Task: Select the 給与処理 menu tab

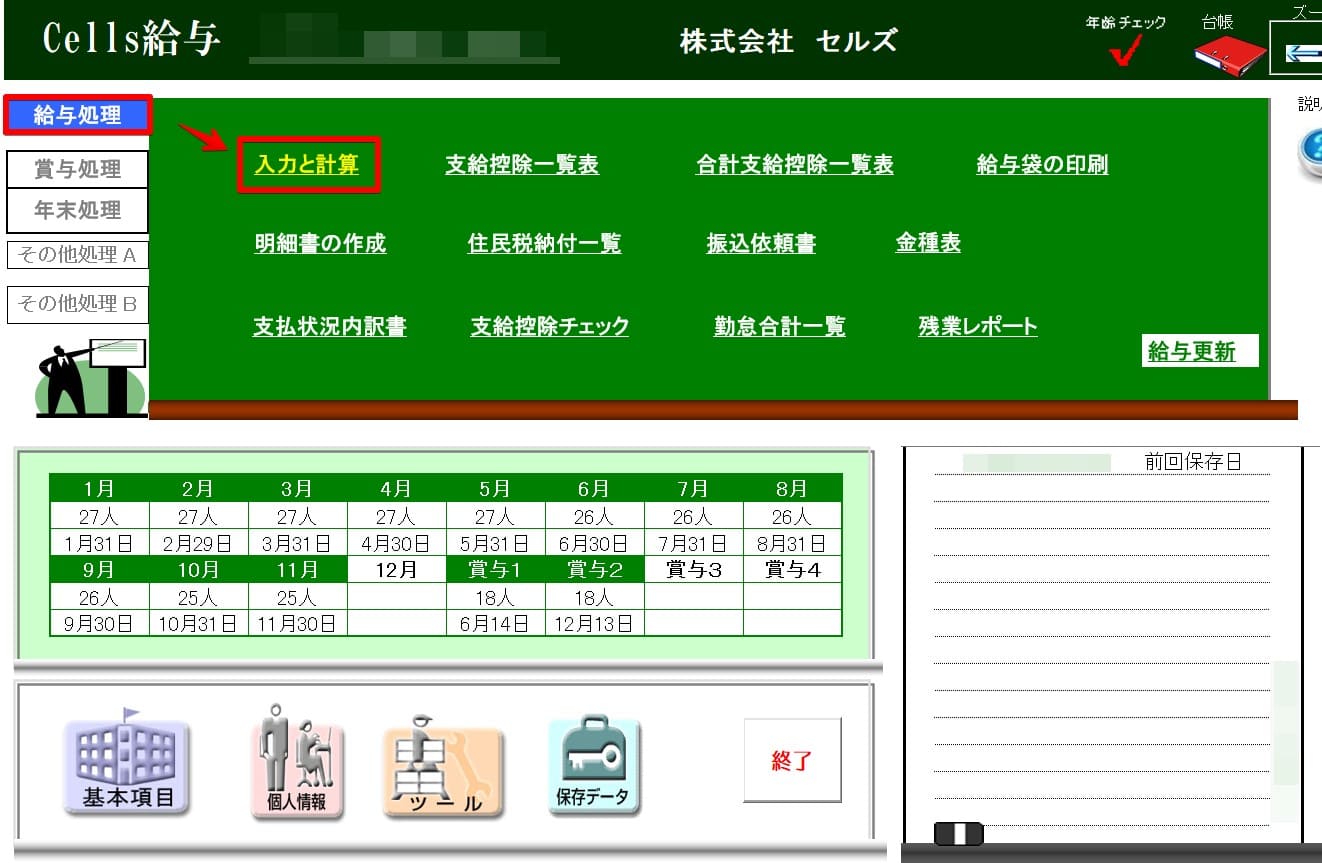Action: coord(77,116)
